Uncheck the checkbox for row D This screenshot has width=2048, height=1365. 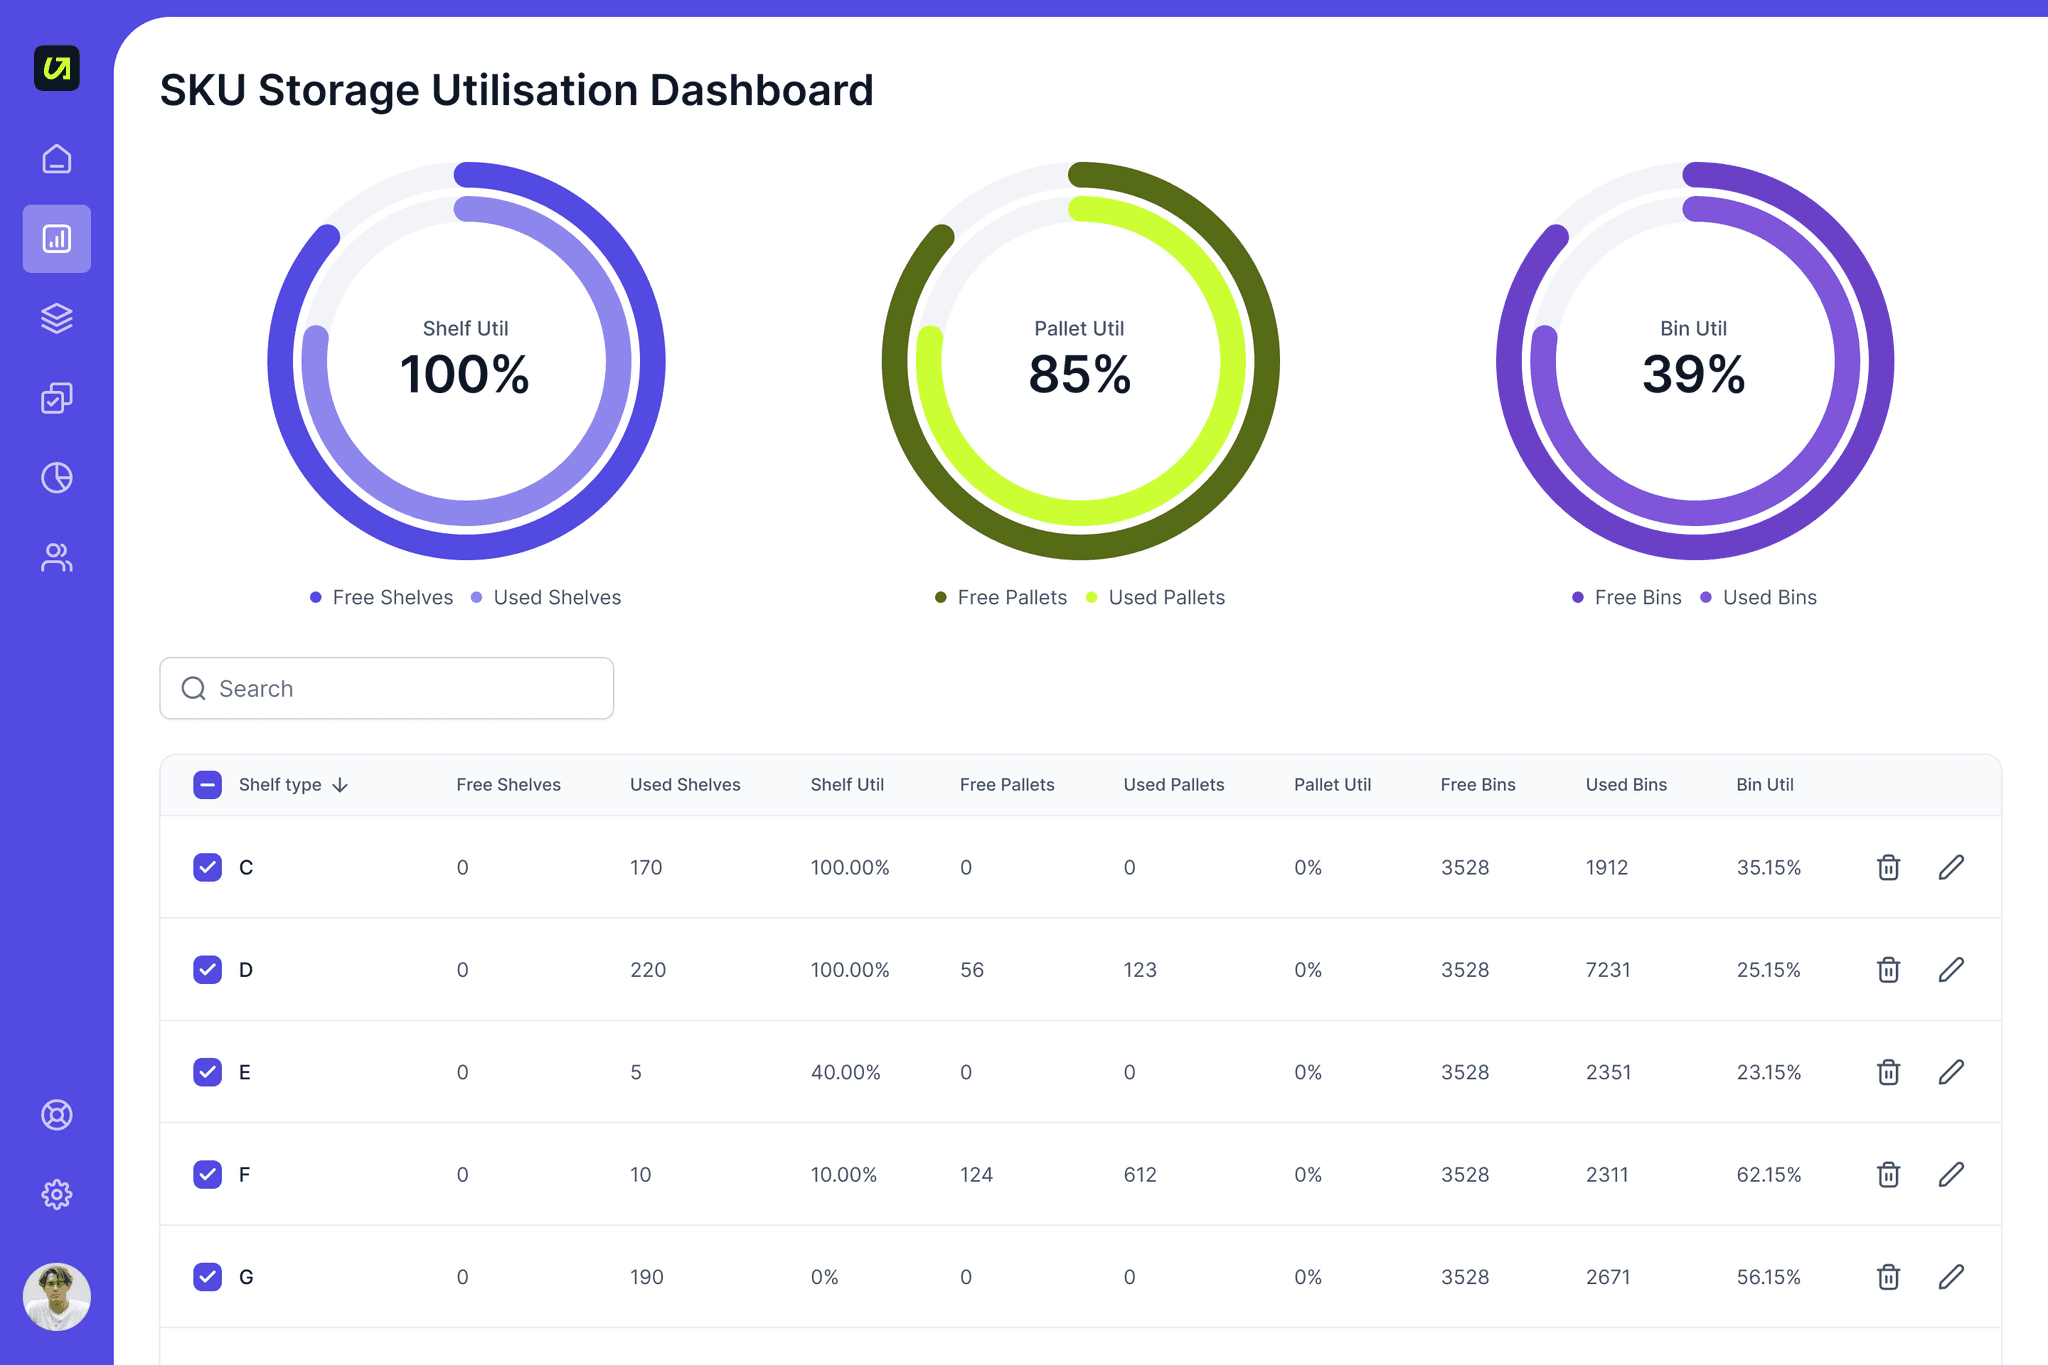click(x=207, y=969)
